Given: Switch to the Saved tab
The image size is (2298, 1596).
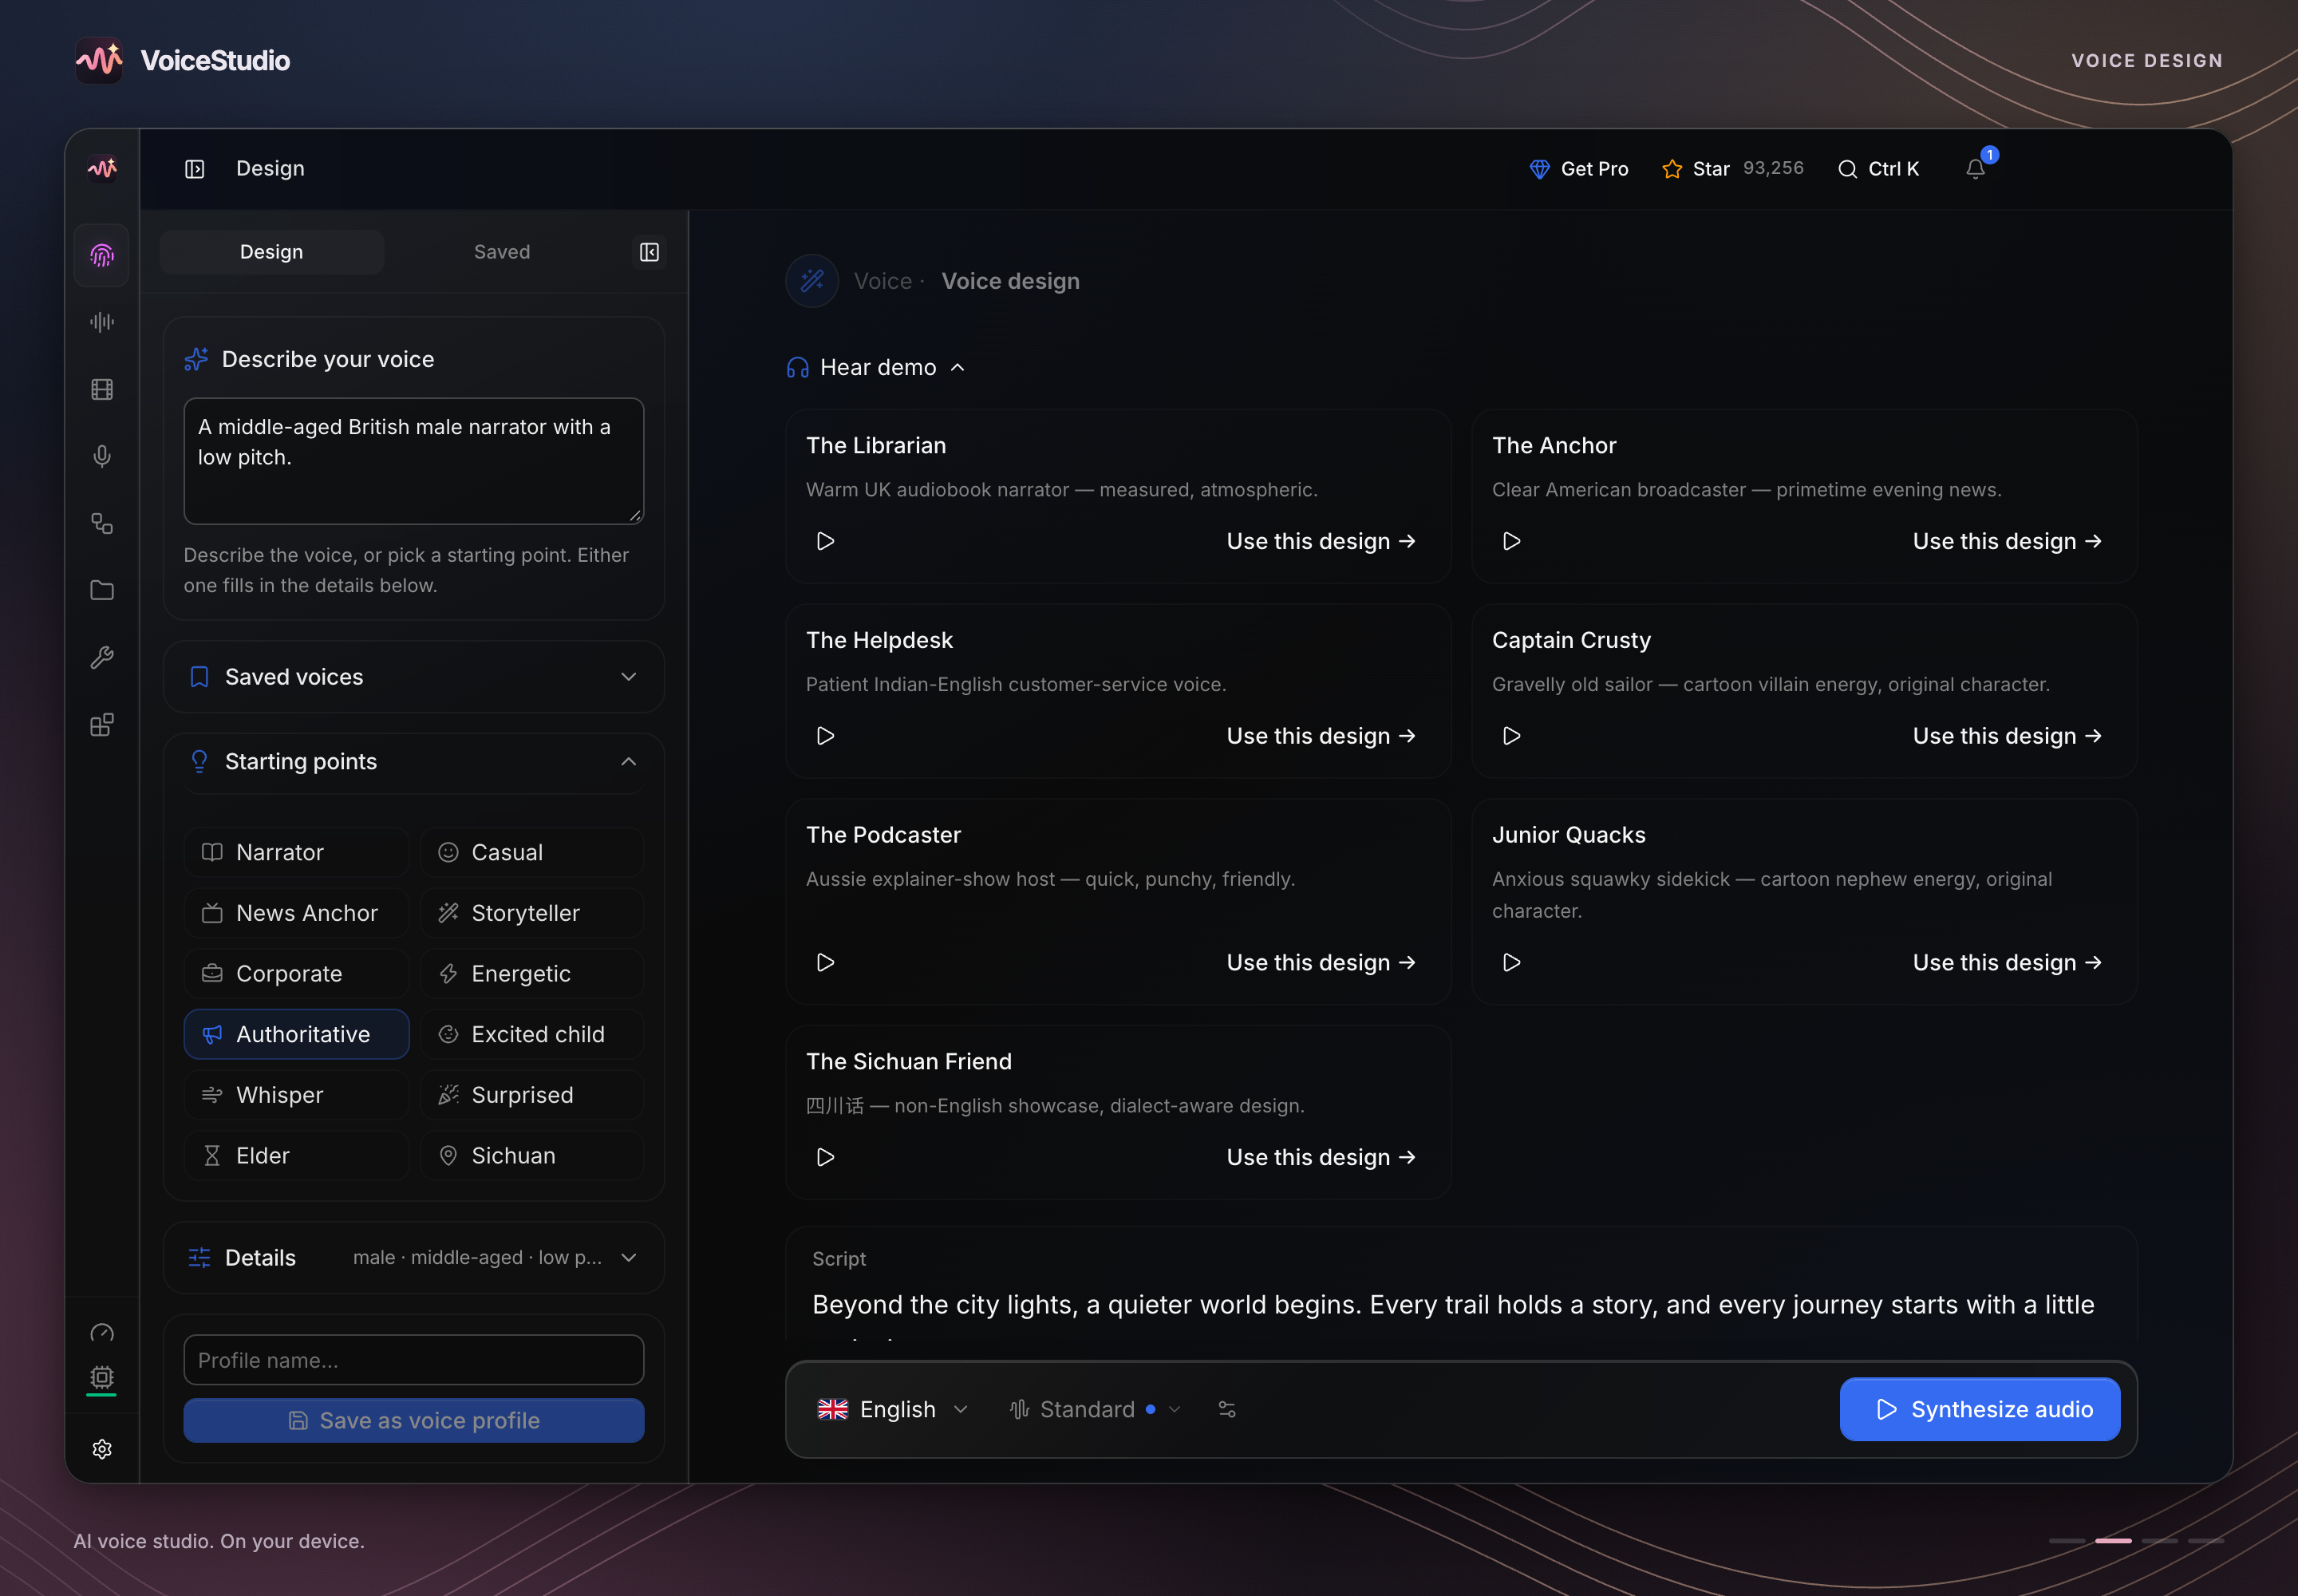Looking at the screenshot, I should 502,252.
